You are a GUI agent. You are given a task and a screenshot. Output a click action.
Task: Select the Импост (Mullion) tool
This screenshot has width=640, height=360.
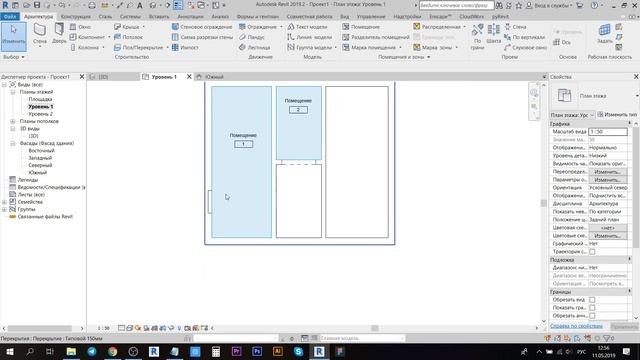point(185,47)
